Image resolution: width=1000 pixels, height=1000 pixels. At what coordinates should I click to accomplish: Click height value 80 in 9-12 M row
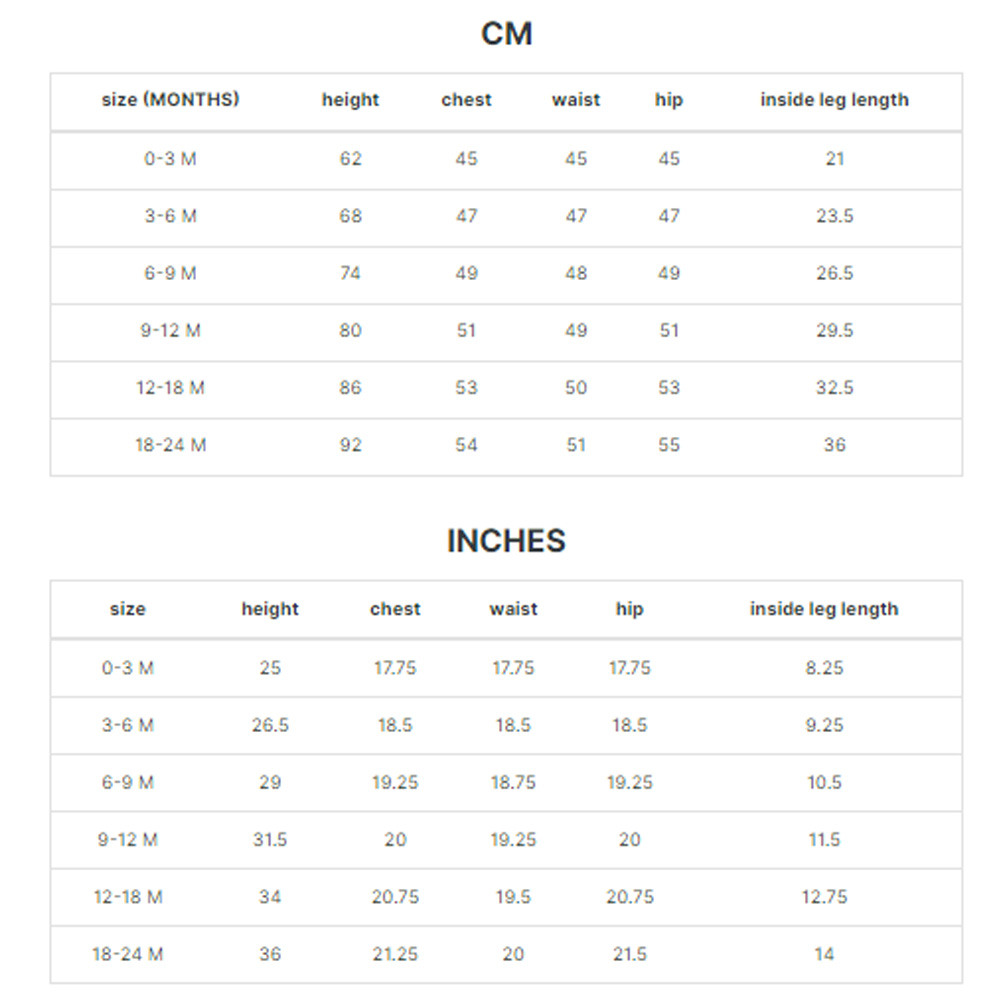350,330
